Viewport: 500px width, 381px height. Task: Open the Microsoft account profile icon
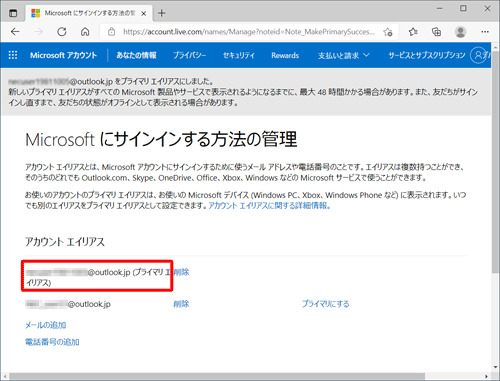478,55
